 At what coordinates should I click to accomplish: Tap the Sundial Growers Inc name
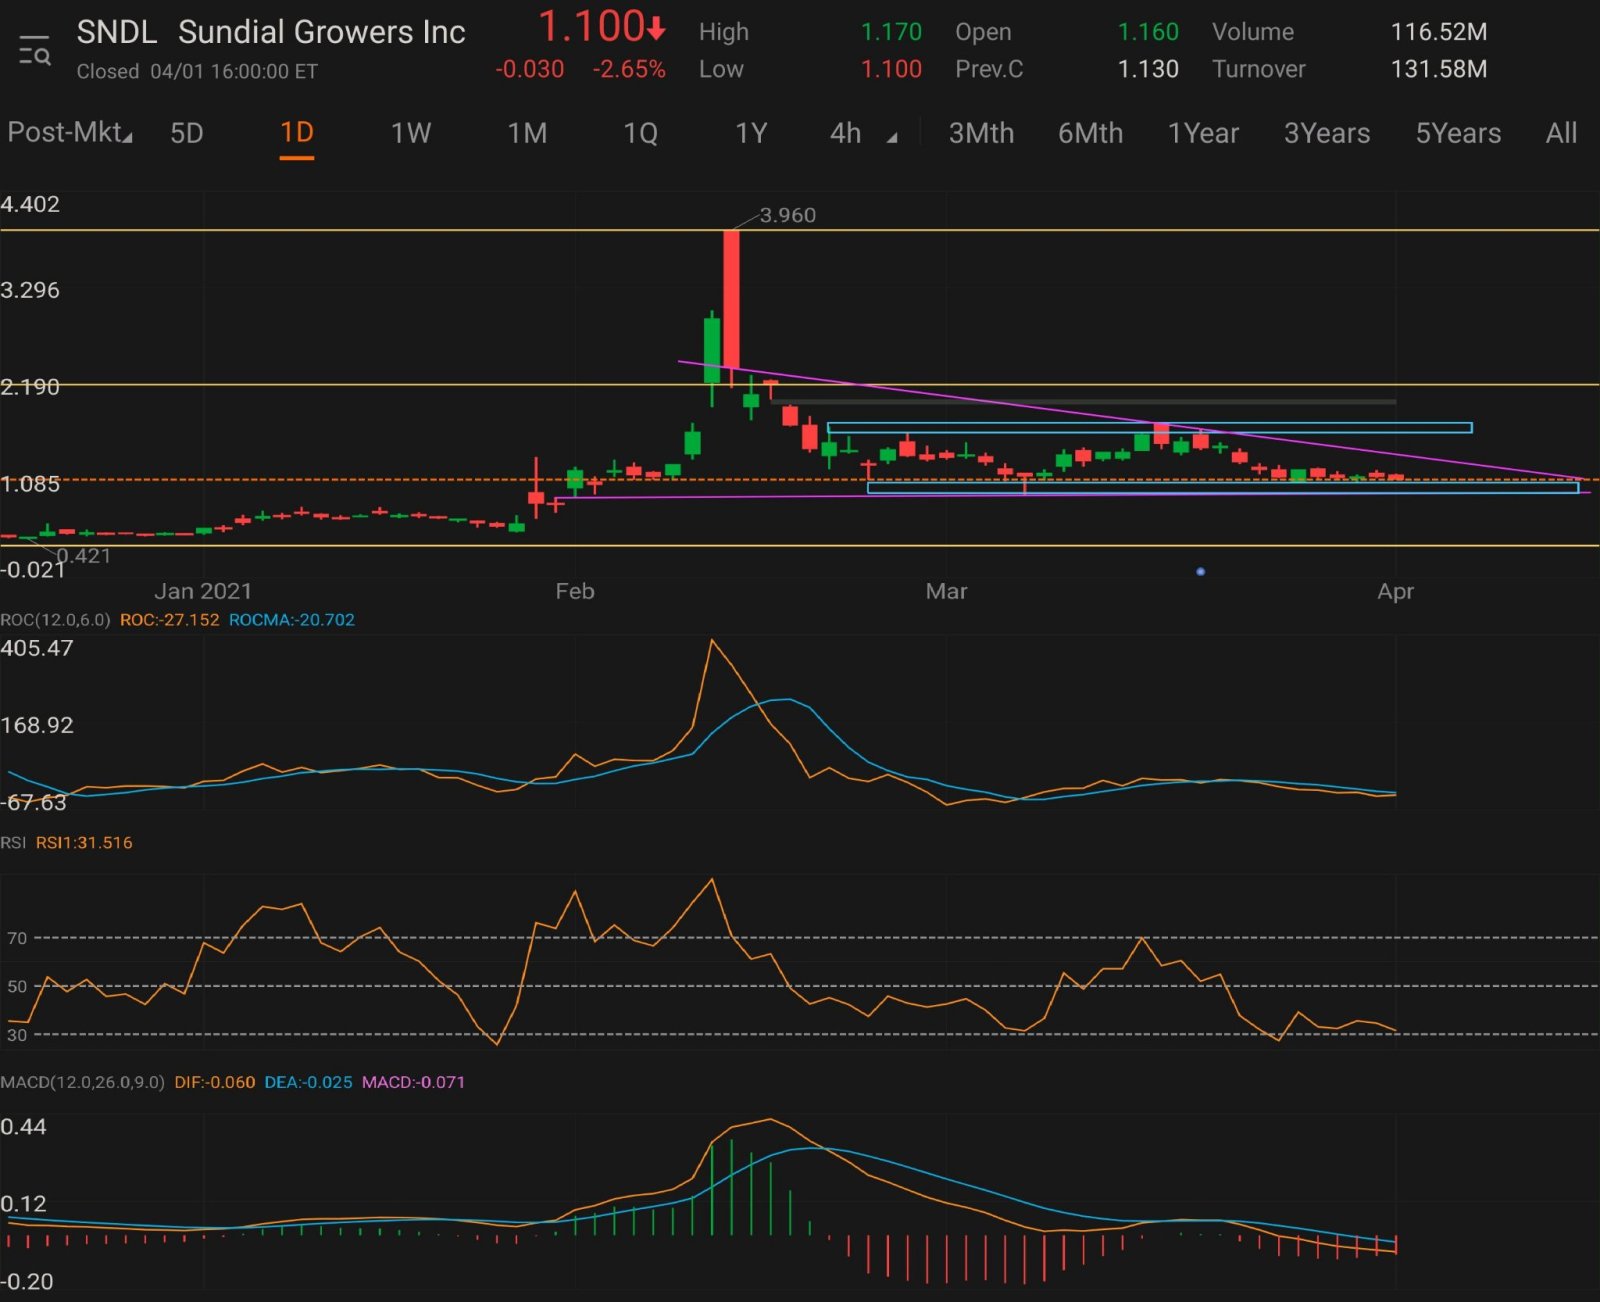click(322, 32)
